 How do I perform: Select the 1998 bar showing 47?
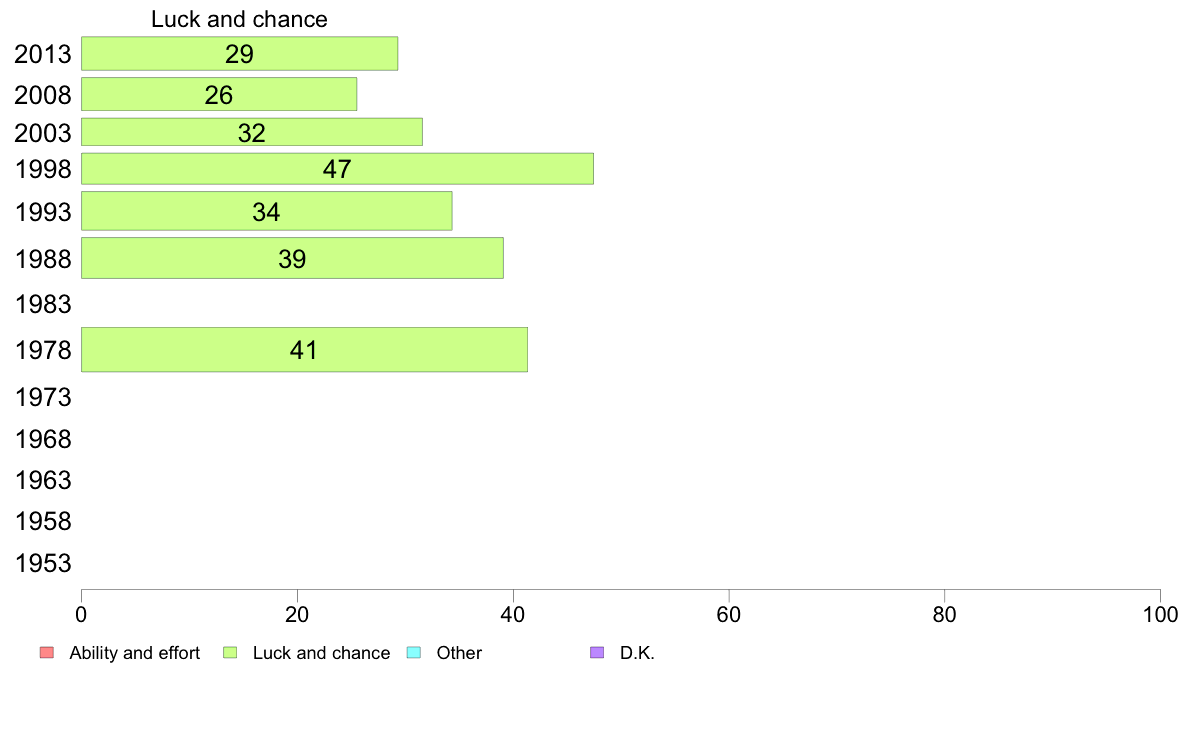(x=337, y=168)
